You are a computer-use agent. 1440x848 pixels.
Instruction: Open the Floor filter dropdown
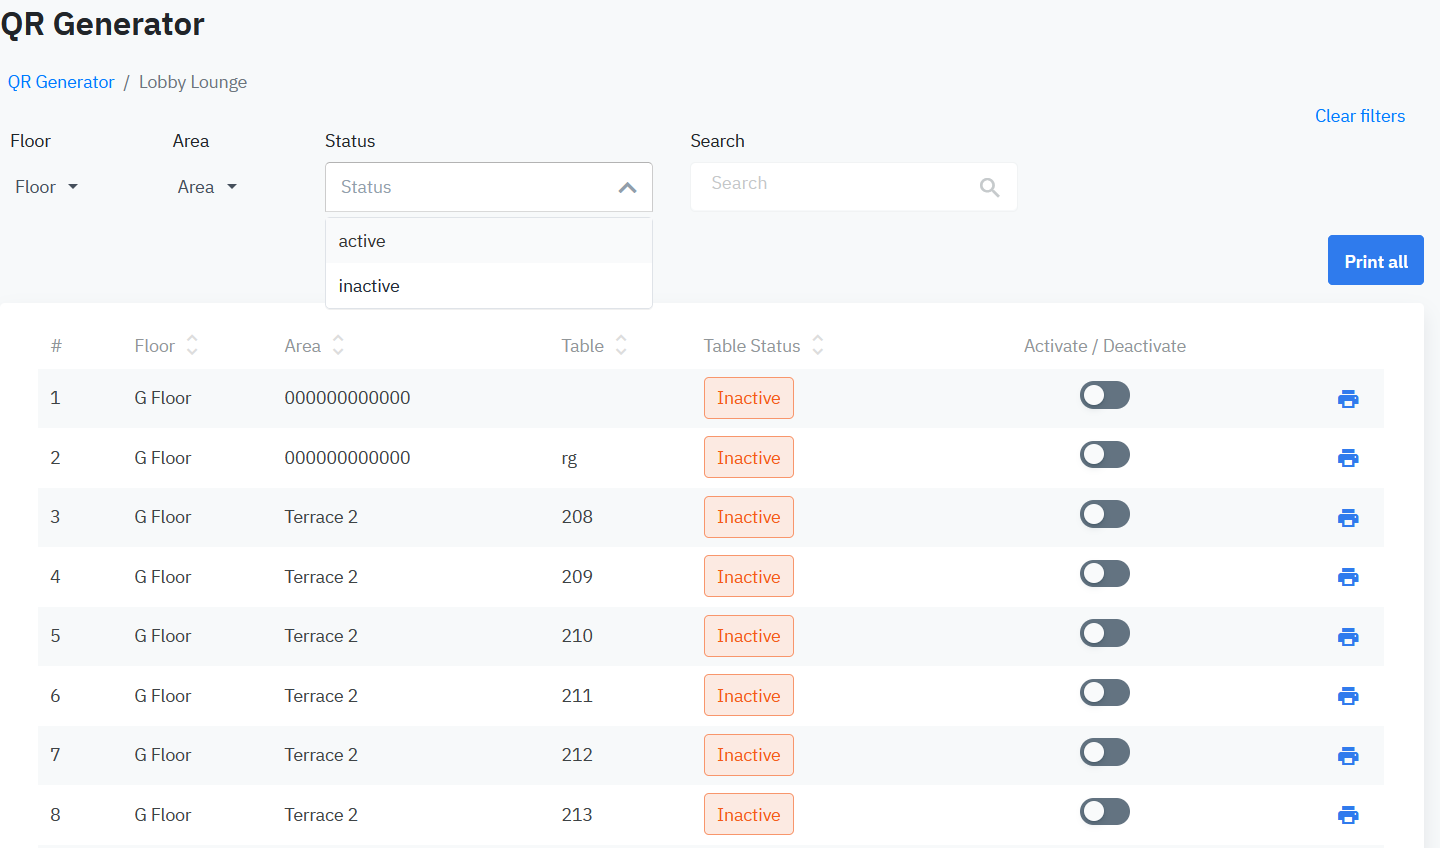click(x=47, y=187)
